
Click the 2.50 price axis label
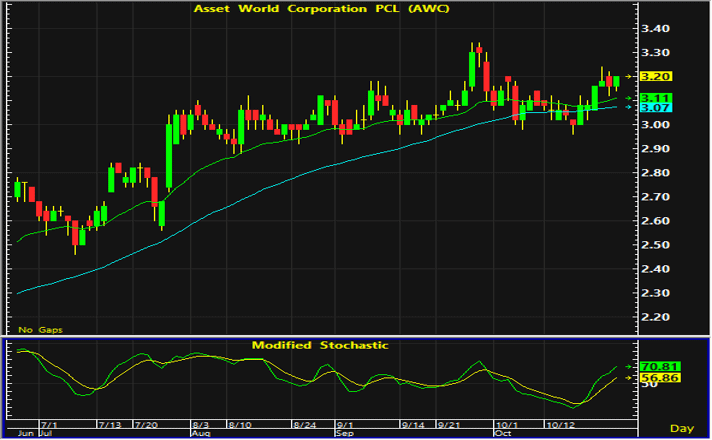click(x=655, y=245)
